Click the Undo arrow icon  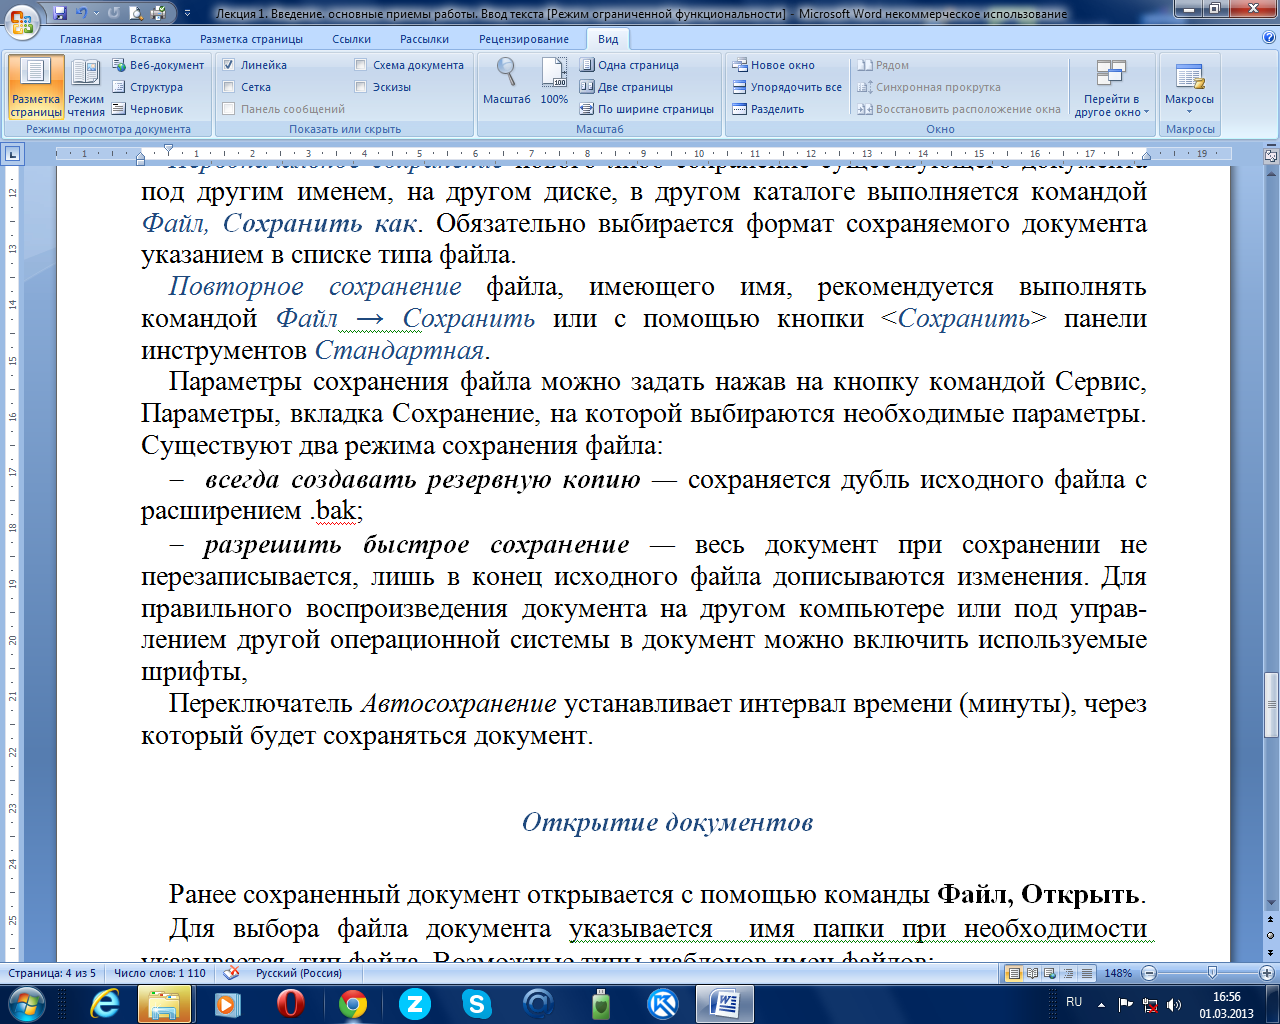tap(81, 13)
